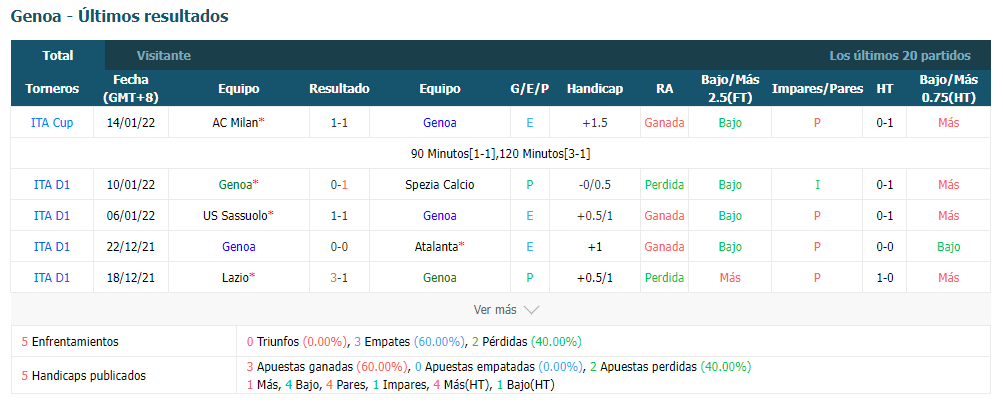Open US Sassuolo team page
This screenshot has width=1003, height=403.
(x=235, y=216)
